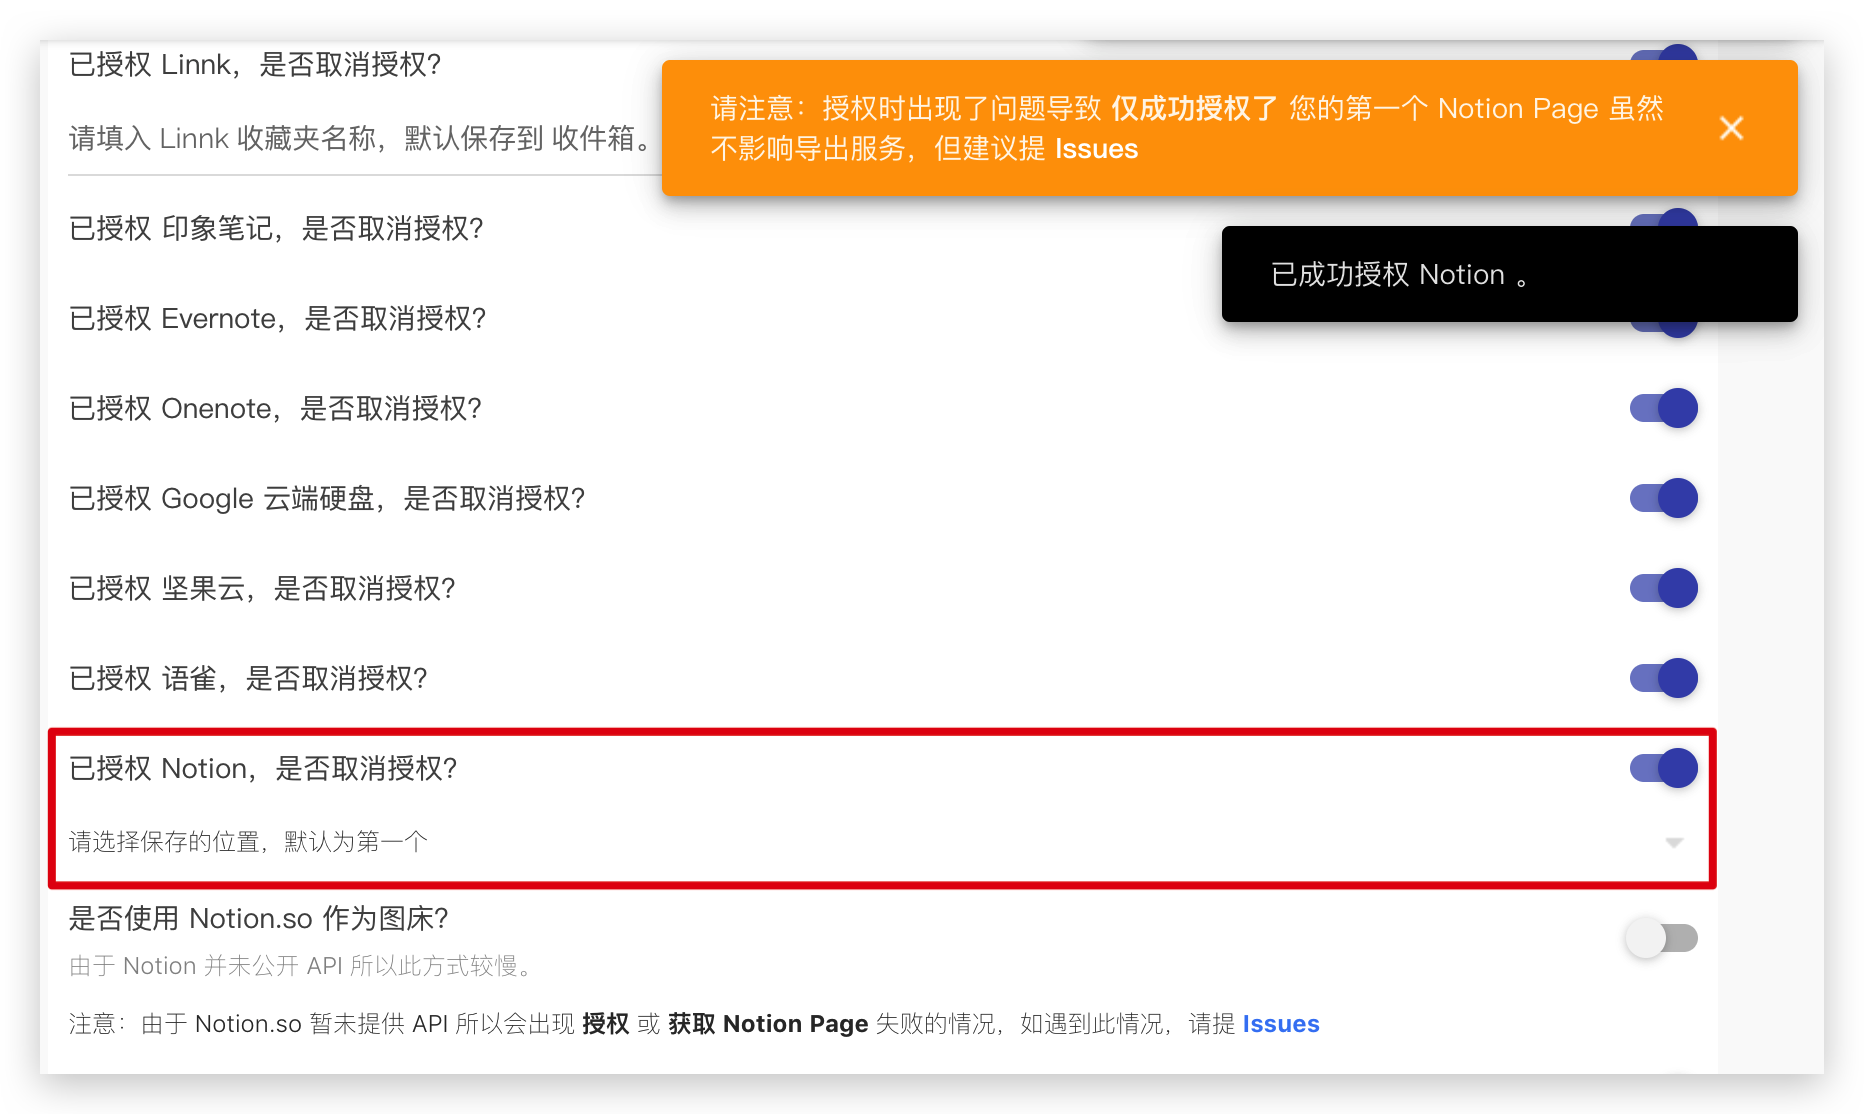Turn off the 坚果云 authorization toggle
This screenshot has width=1864, height=1114.
tap(1664, 588)
